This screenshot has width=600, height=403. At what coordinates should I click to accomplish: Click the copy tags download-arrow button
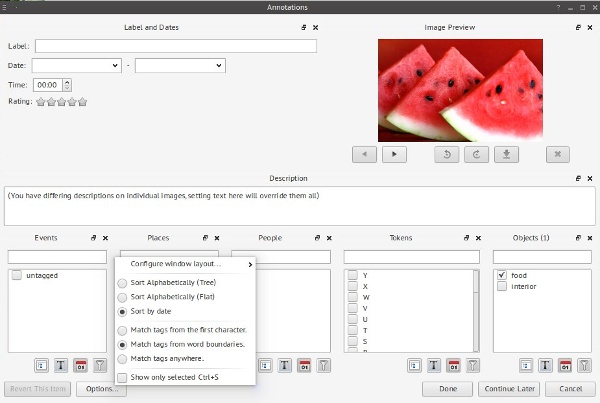pos(506,154)
